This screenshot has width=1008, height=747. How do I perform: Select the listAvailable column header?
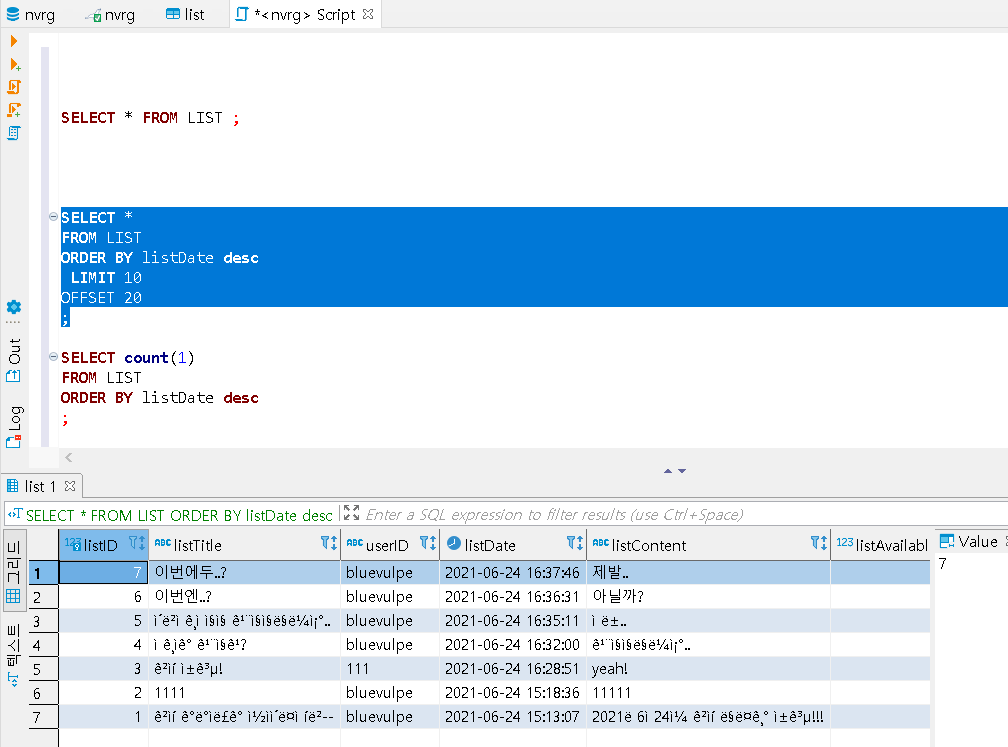point(882,545)
